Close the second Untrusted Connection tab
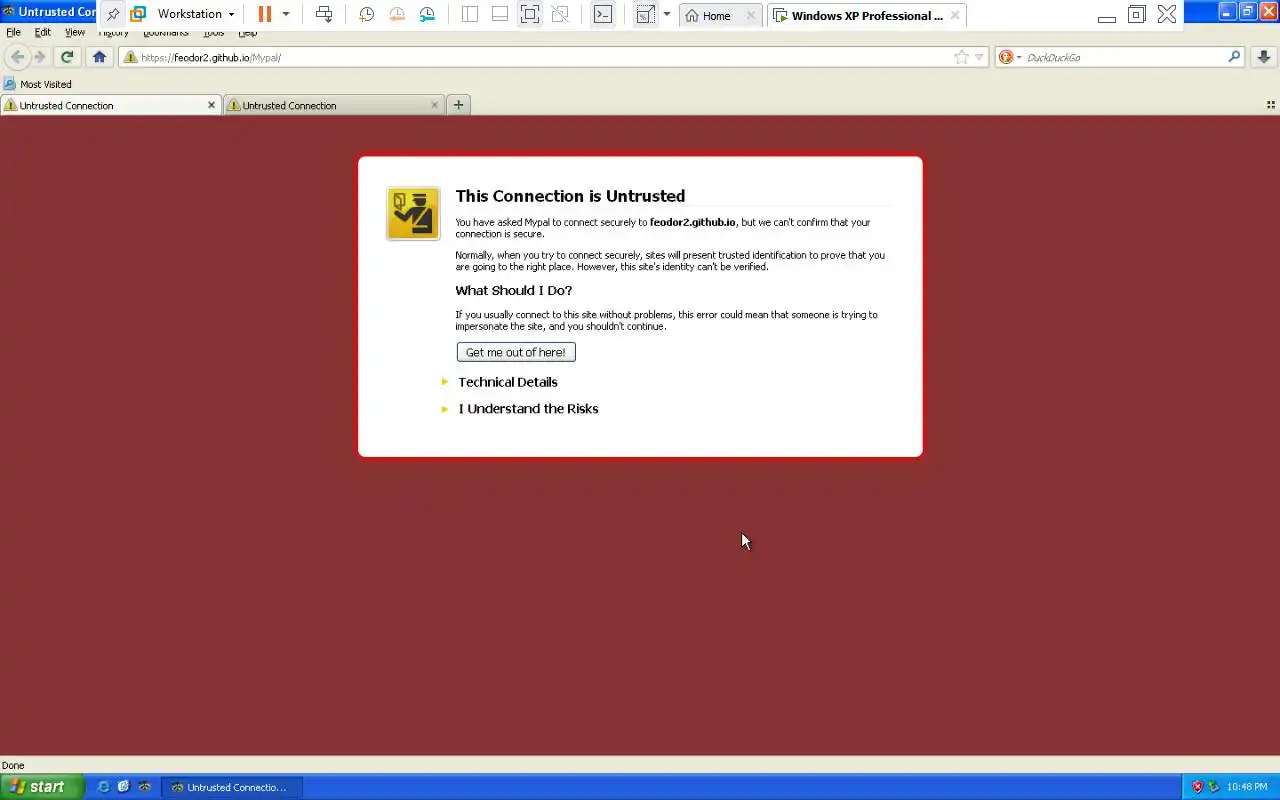1280x800 pixels. (x=434, y=105)
